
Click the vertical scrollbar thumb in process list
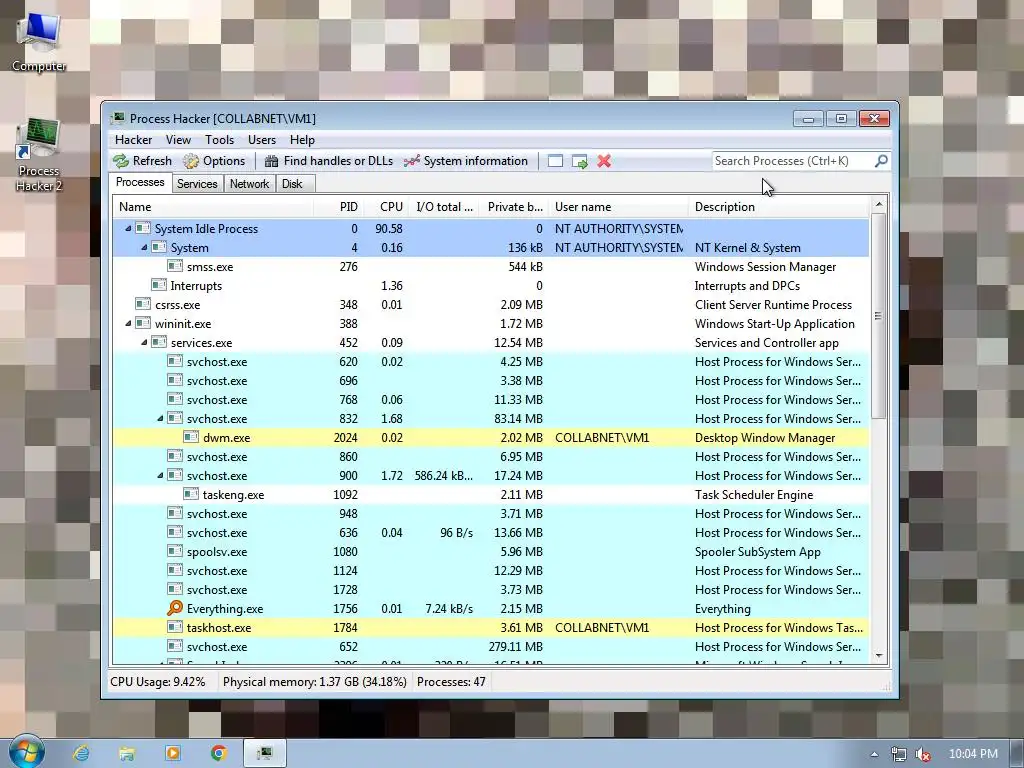coord(879,316)
